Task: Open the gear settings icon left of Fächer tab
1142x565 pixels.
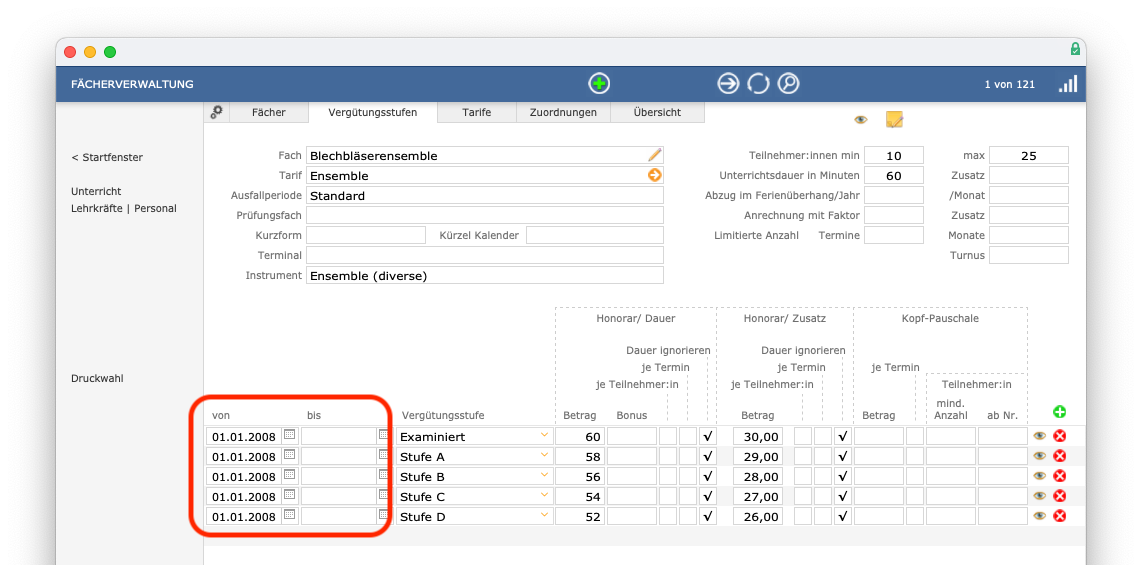Action: [x=216, y=112]
